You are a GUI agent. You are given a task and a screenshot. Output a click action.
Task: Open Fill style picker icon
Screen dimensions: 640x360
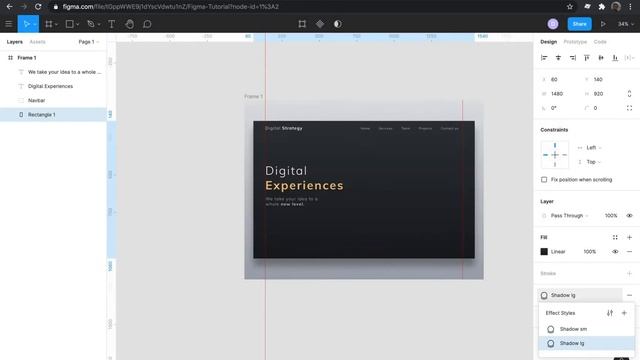point(615,237)
